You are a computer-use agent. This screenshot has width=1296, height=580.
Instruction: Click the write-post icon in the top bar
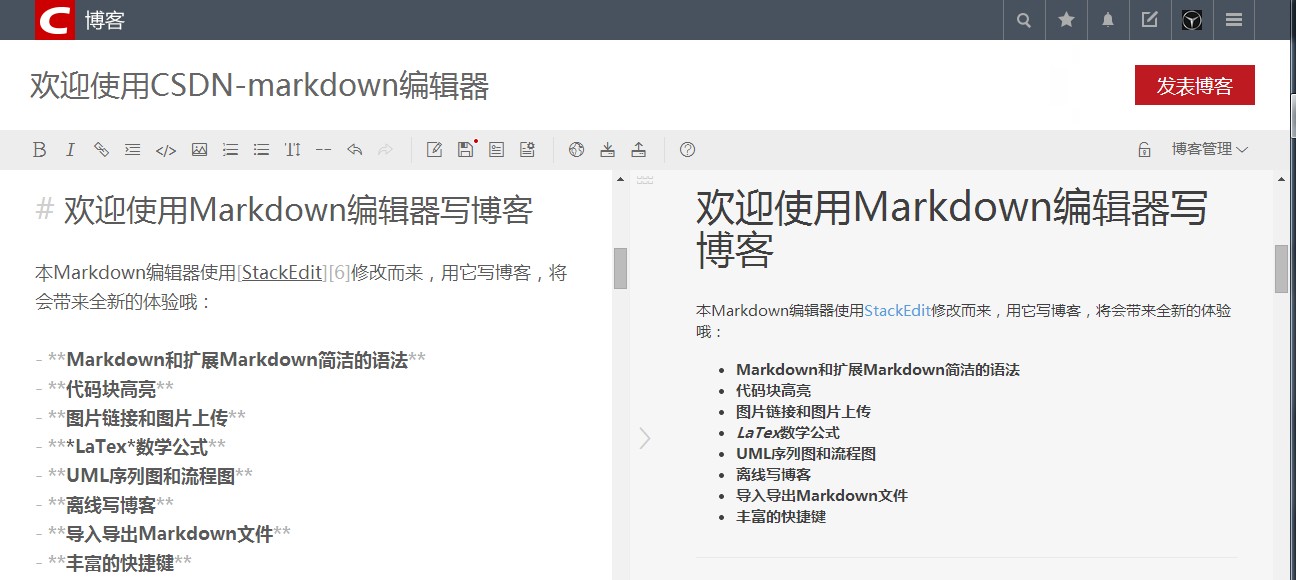[1150, 20]
